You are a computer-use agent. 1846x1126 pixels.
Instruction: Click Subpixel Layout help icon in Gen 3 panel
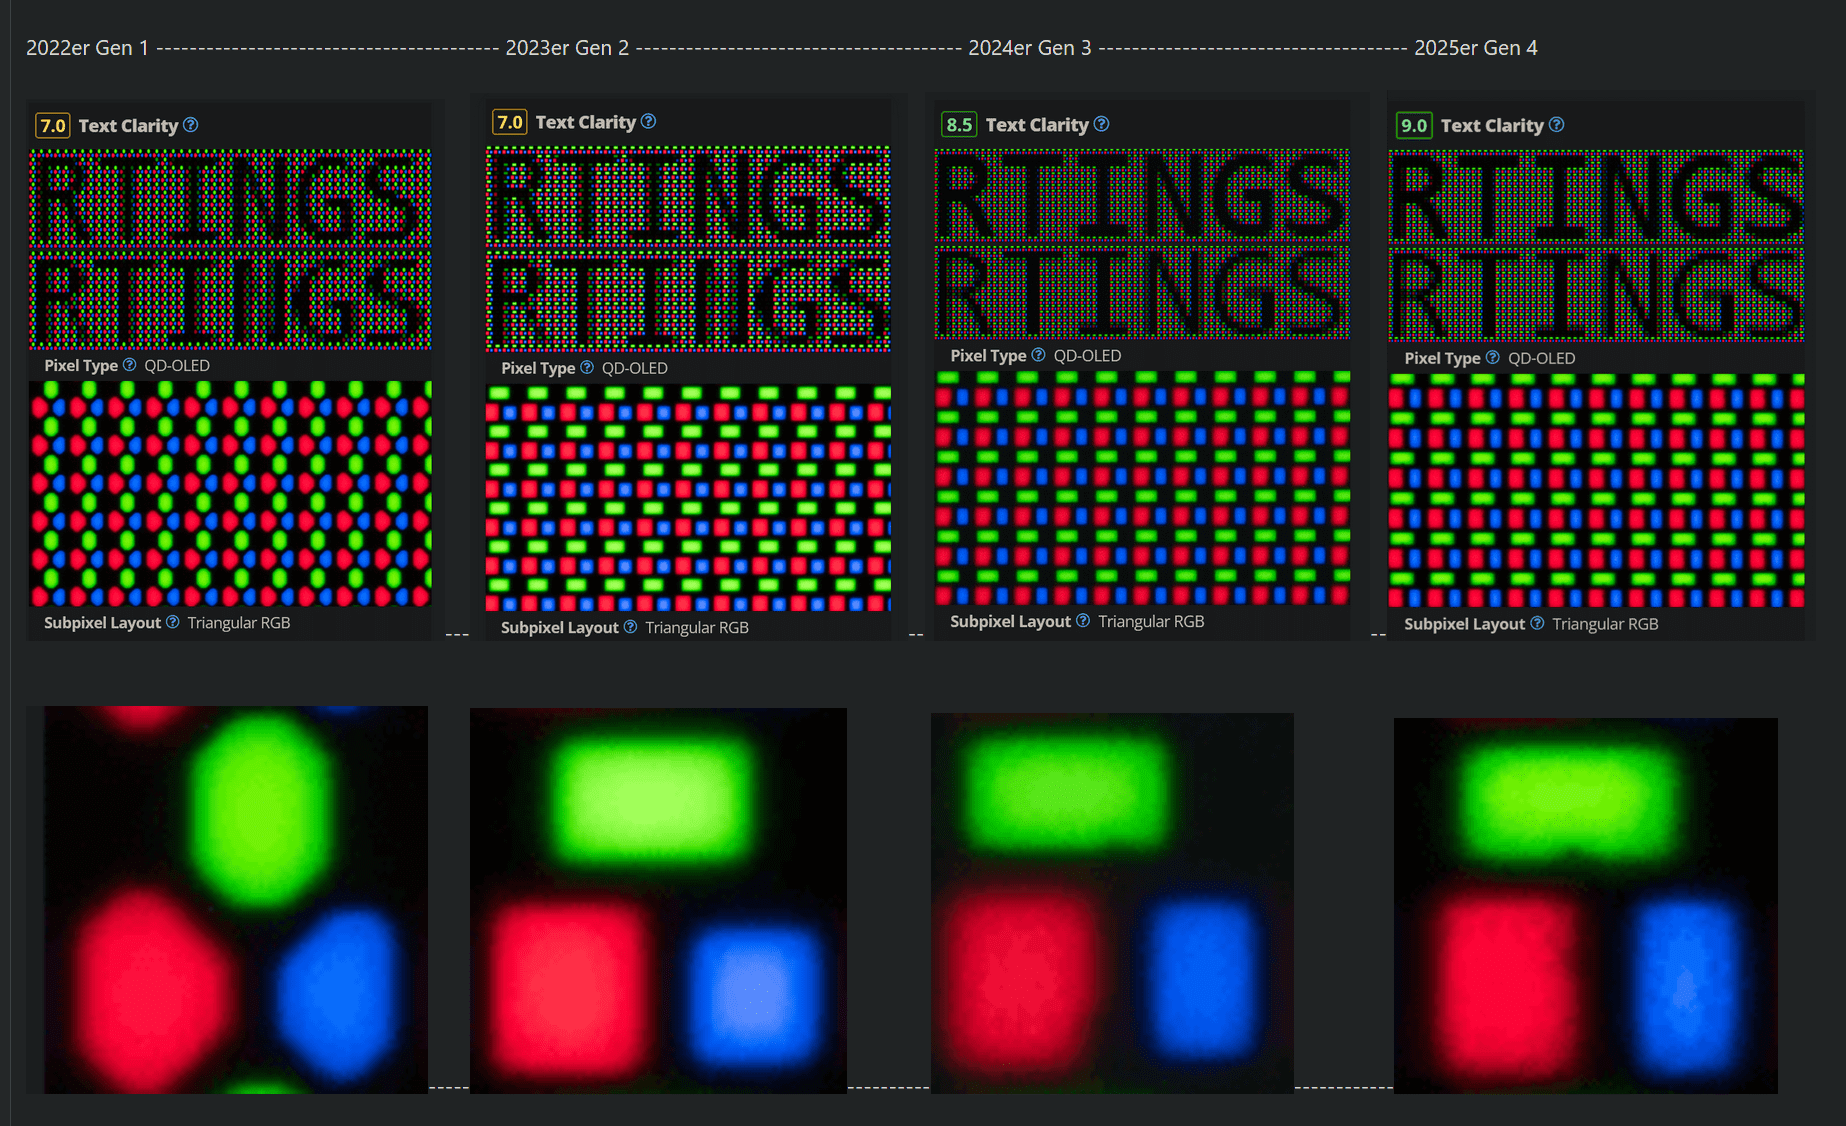1083,621
